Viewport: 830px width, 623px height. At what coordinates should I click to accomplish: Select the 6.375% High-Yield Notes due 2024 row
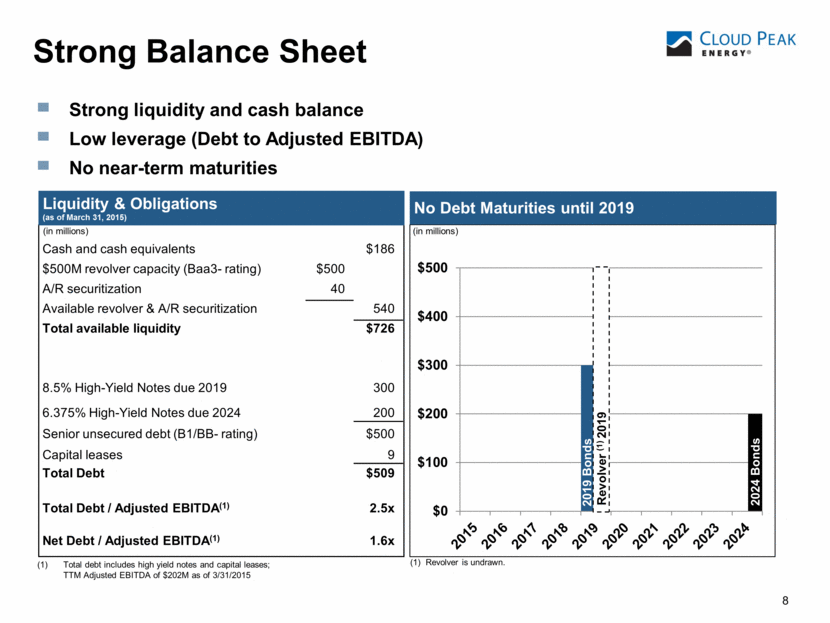point(140,412)
